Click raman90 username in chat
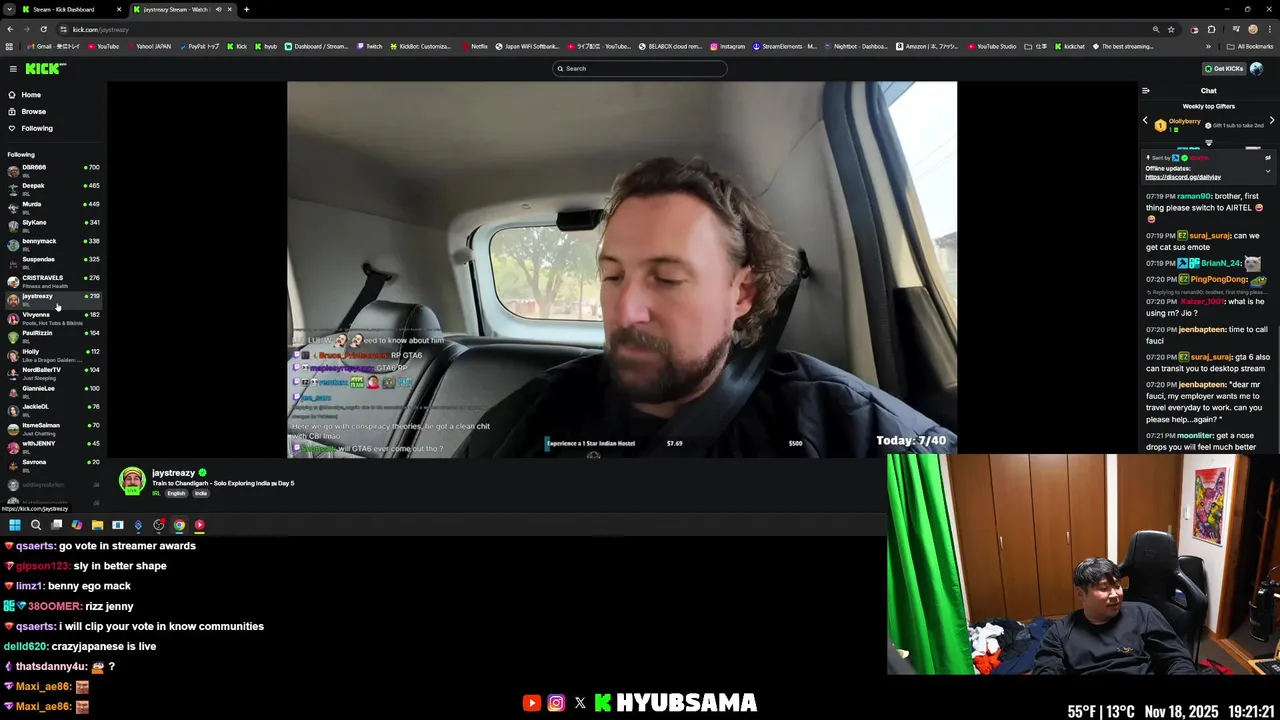 pyautogui.click(x=1194, y=197)
